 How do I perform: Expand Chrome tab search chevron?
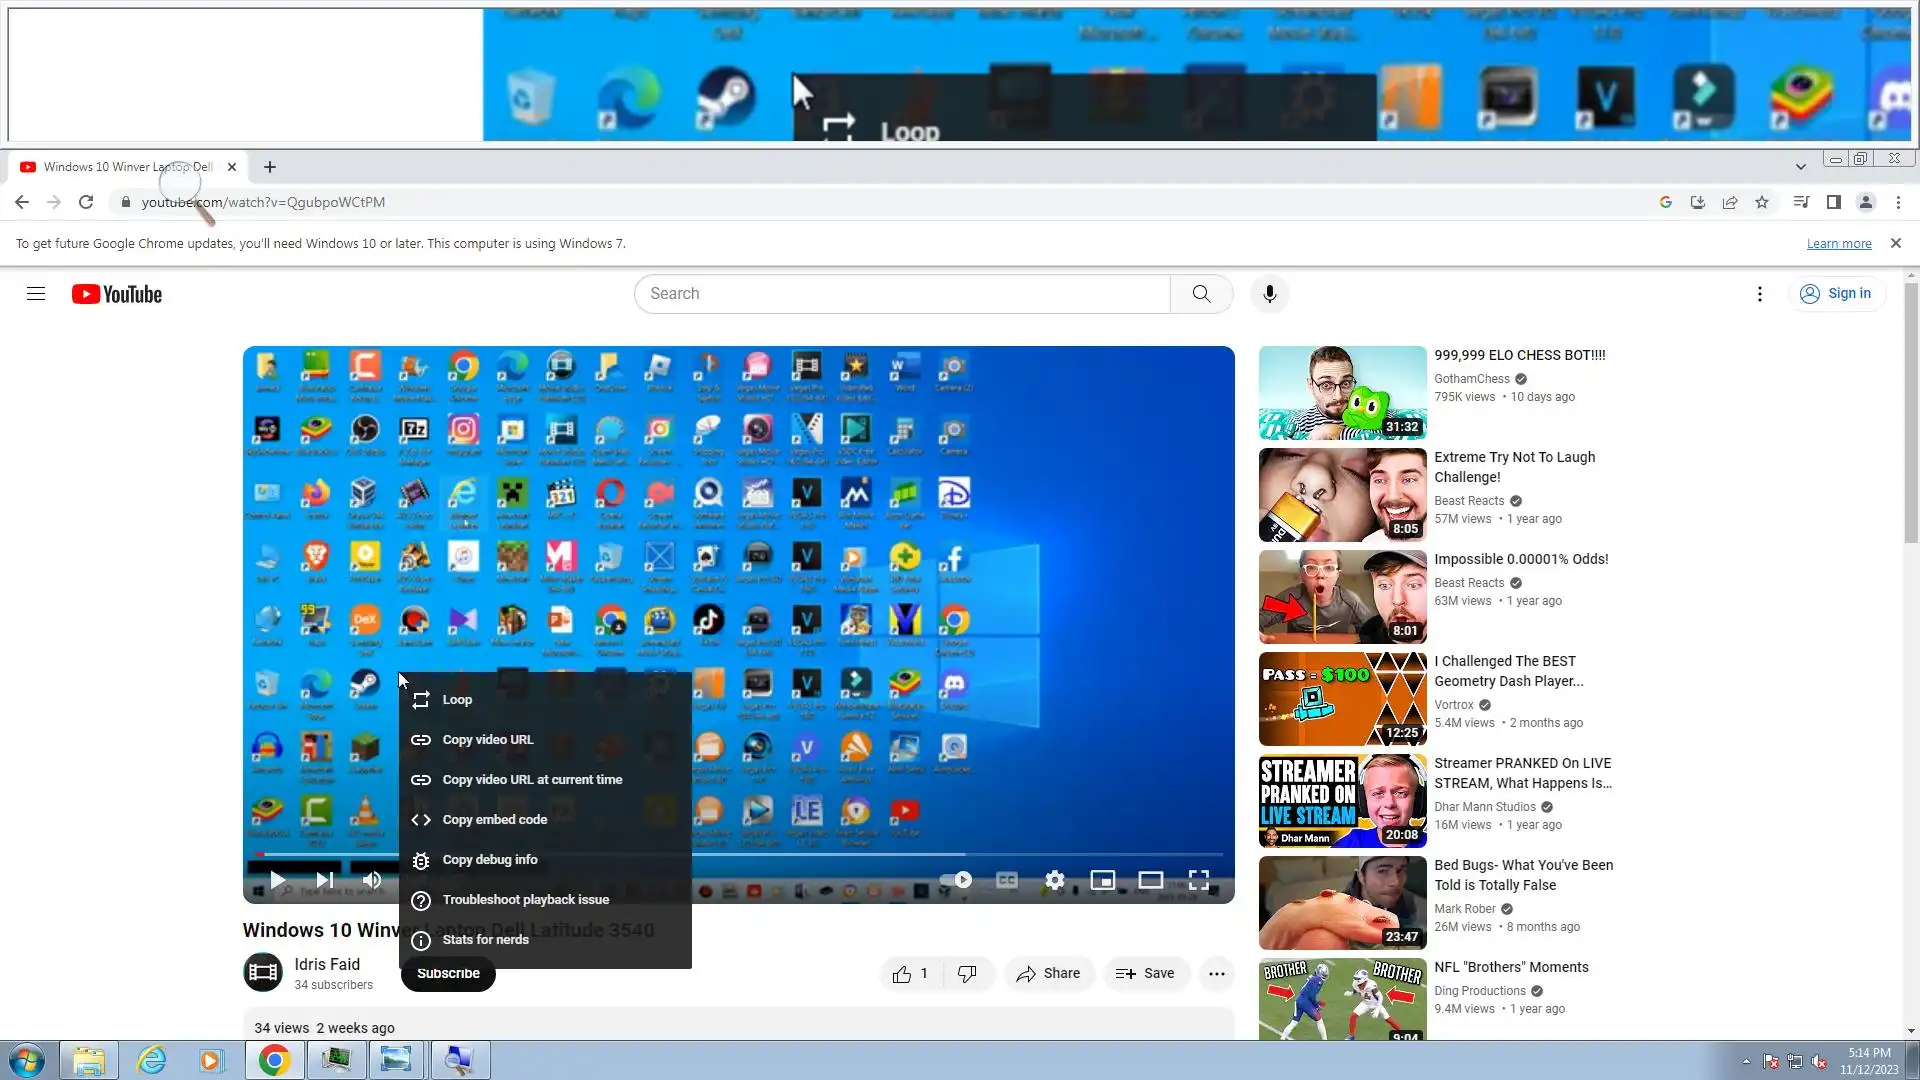point(1800,167)
